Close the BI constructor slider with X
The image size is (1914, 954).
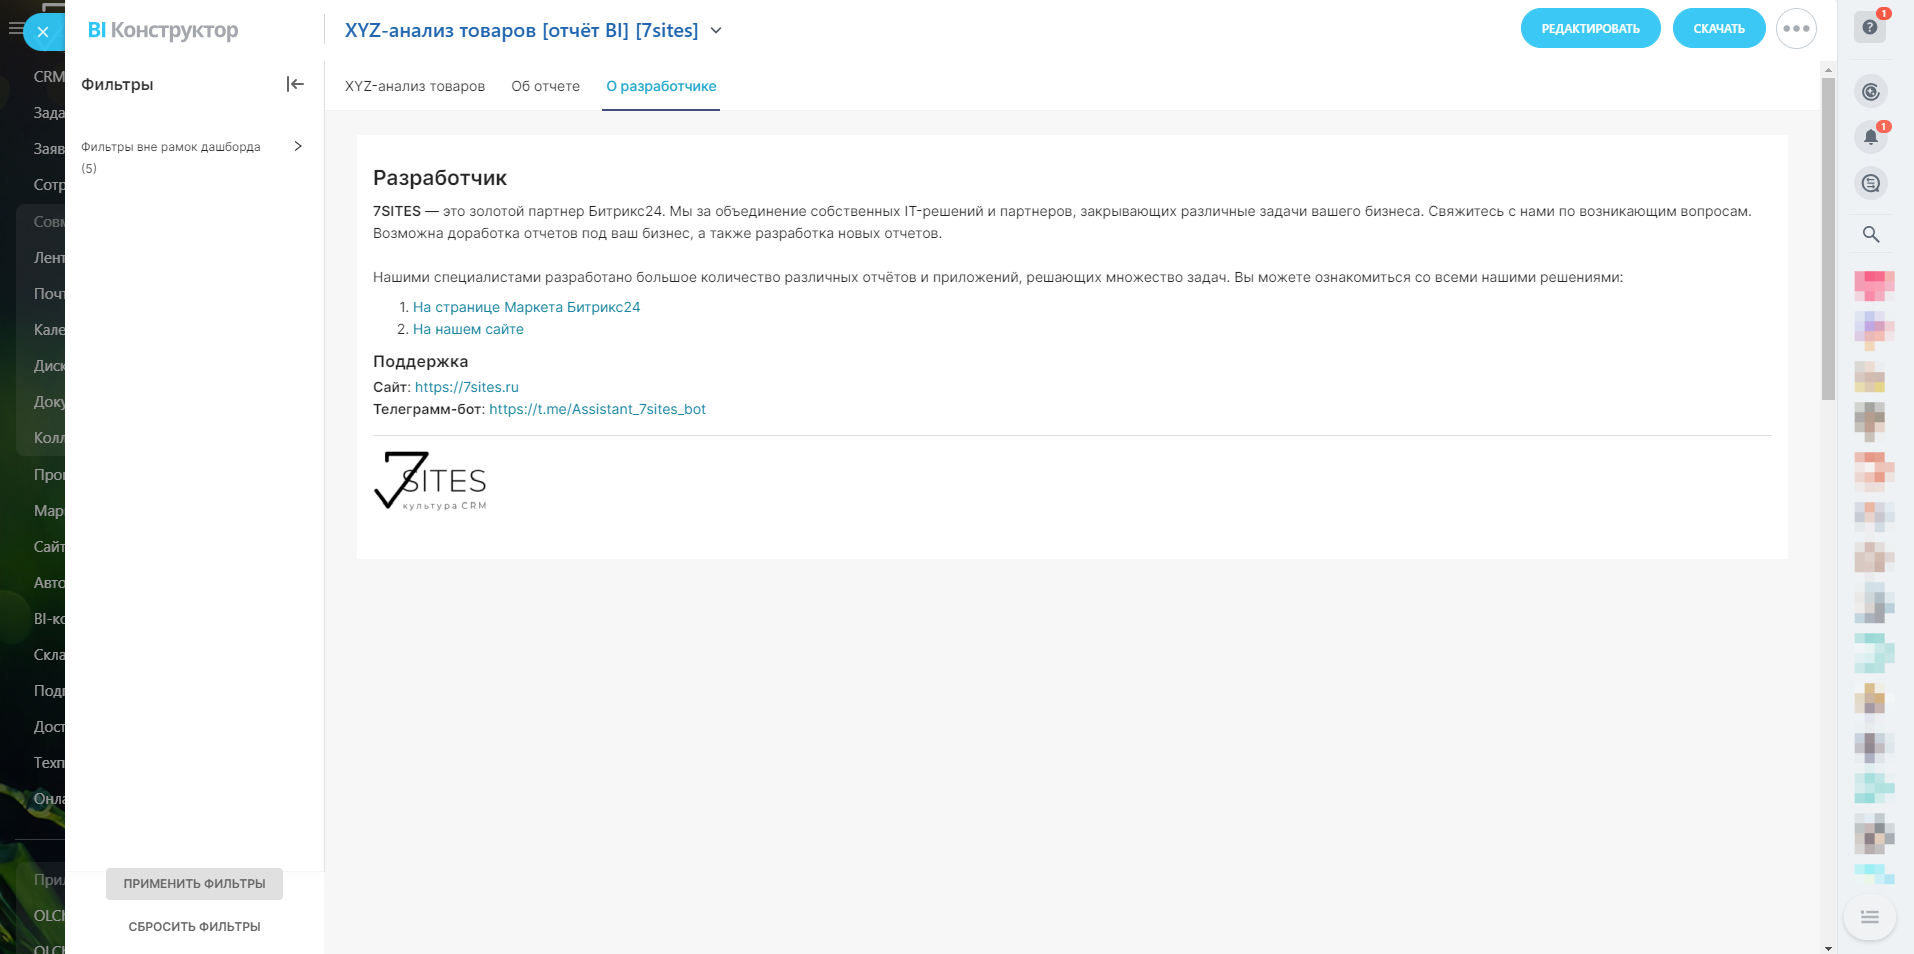tap(43, 32)
